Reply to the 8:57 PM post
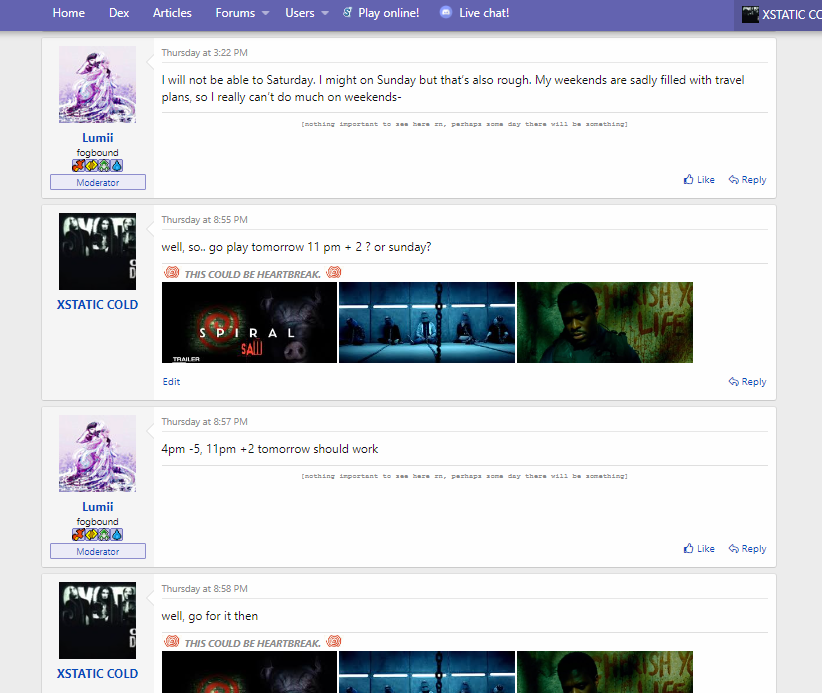 (x=748, y=549)
